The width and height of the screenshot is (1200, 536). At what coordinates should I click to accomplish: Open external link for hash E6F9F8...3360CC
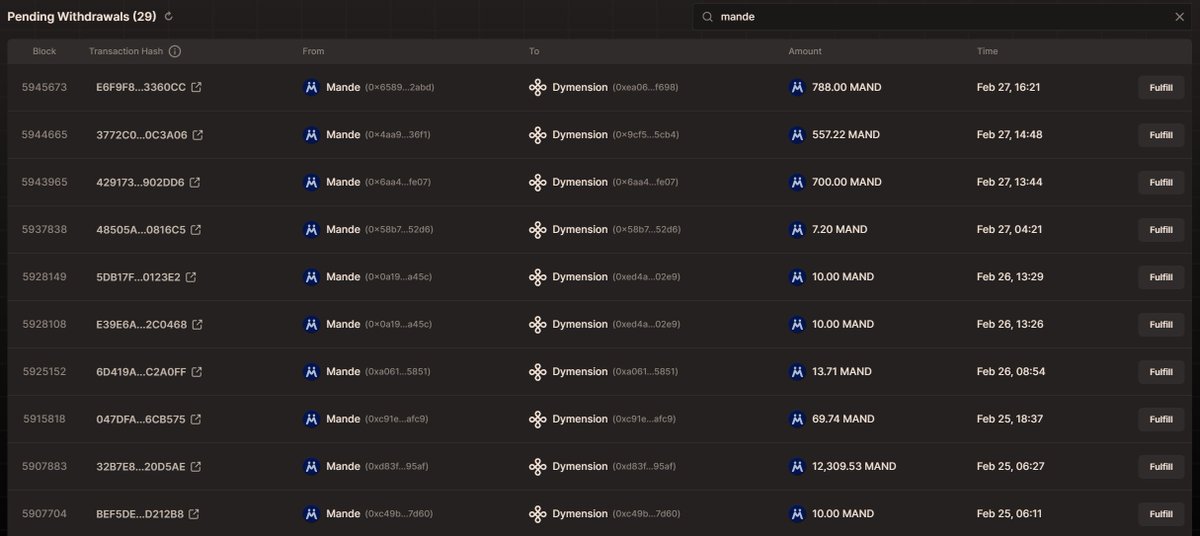[x=196, y=87]
